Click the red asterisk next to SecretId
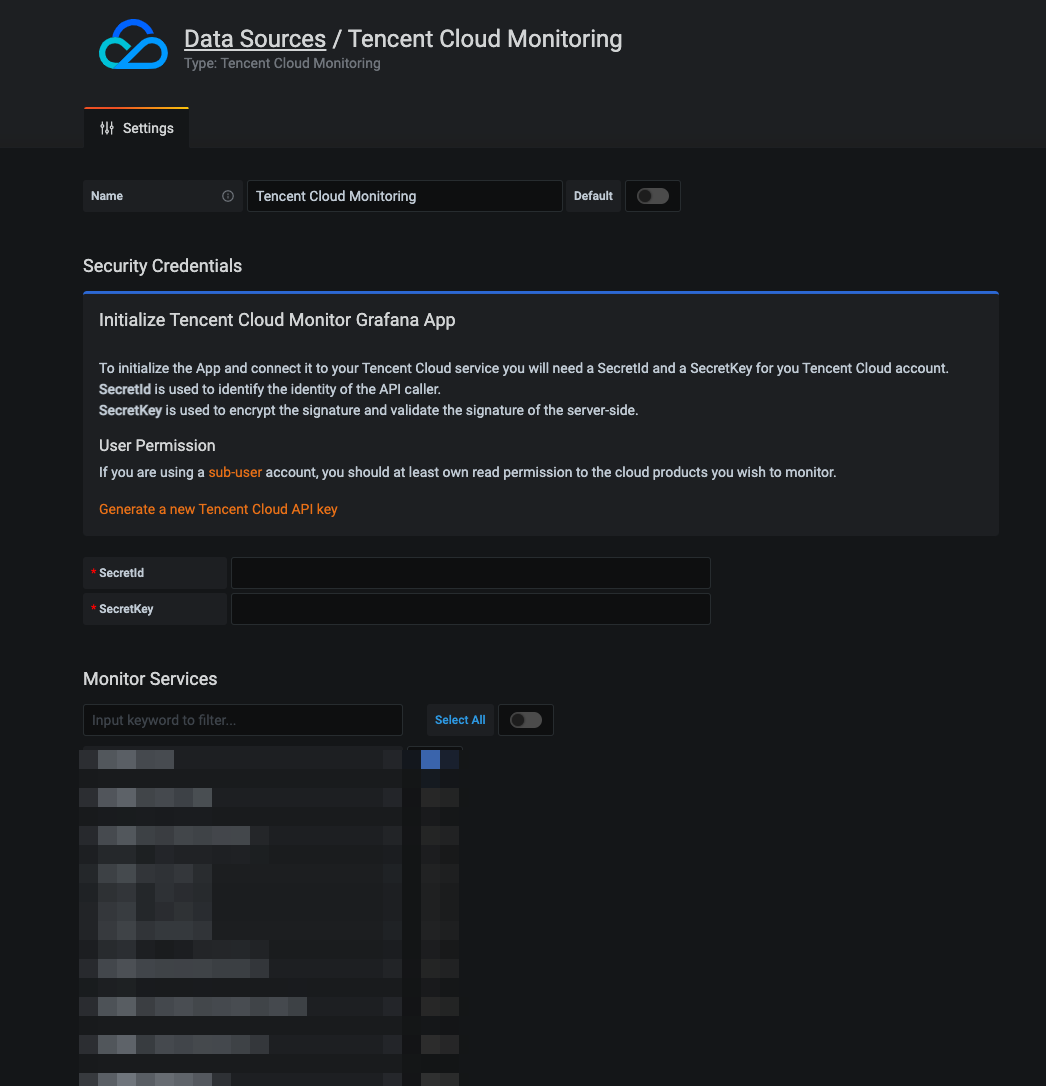The image size is (1046, 1086). click(93, 573)
